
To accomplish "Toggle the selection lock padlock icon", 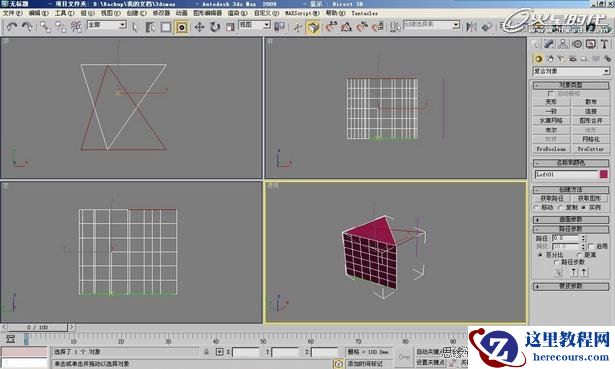I will pyautogui.click(x=206, y=352).
